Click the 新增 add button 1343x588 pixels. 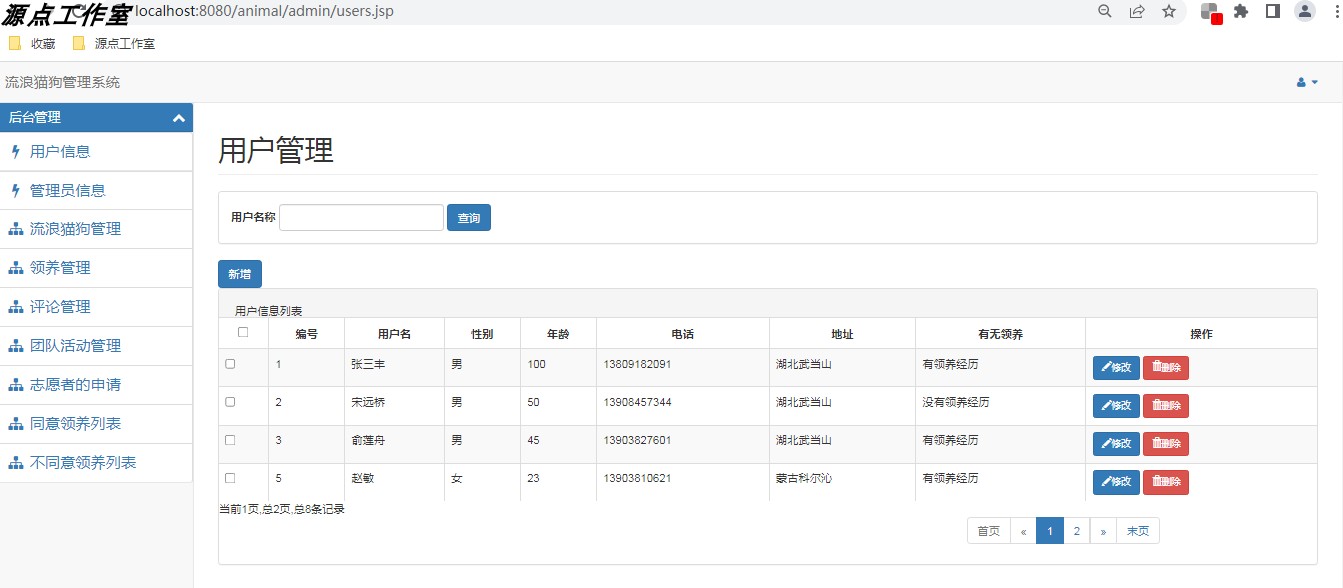click(239, 273)
